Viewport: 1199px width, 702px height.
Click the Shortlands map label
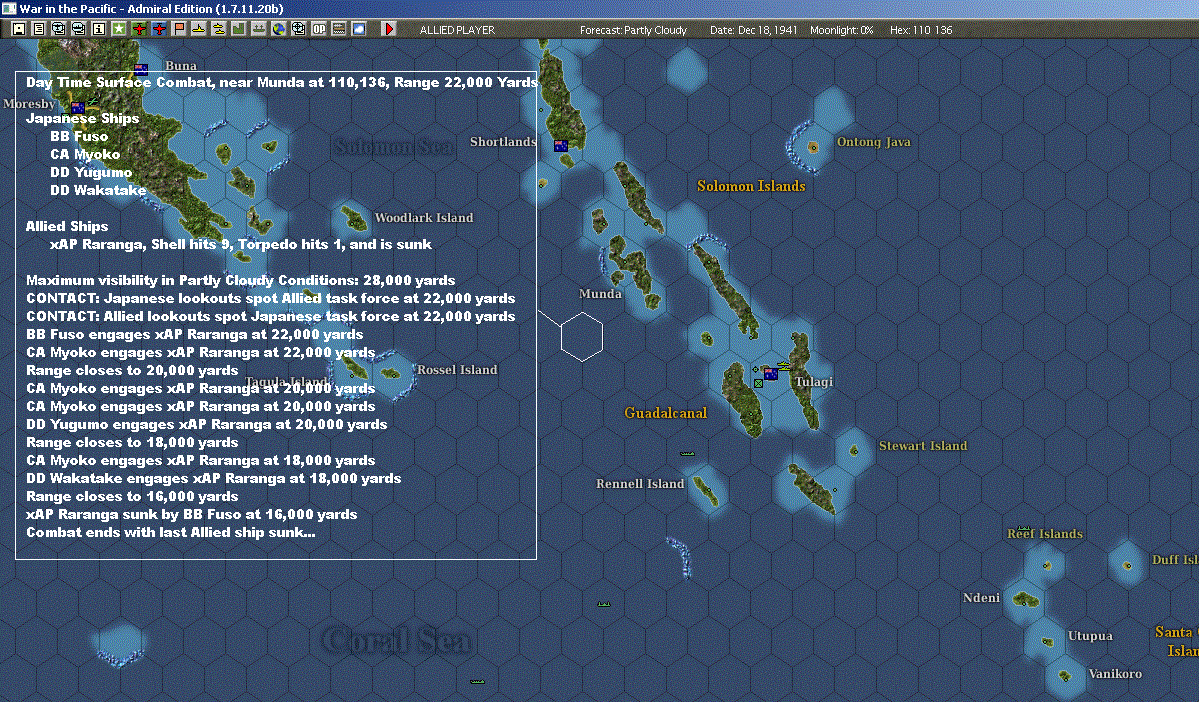pos(502,141)
